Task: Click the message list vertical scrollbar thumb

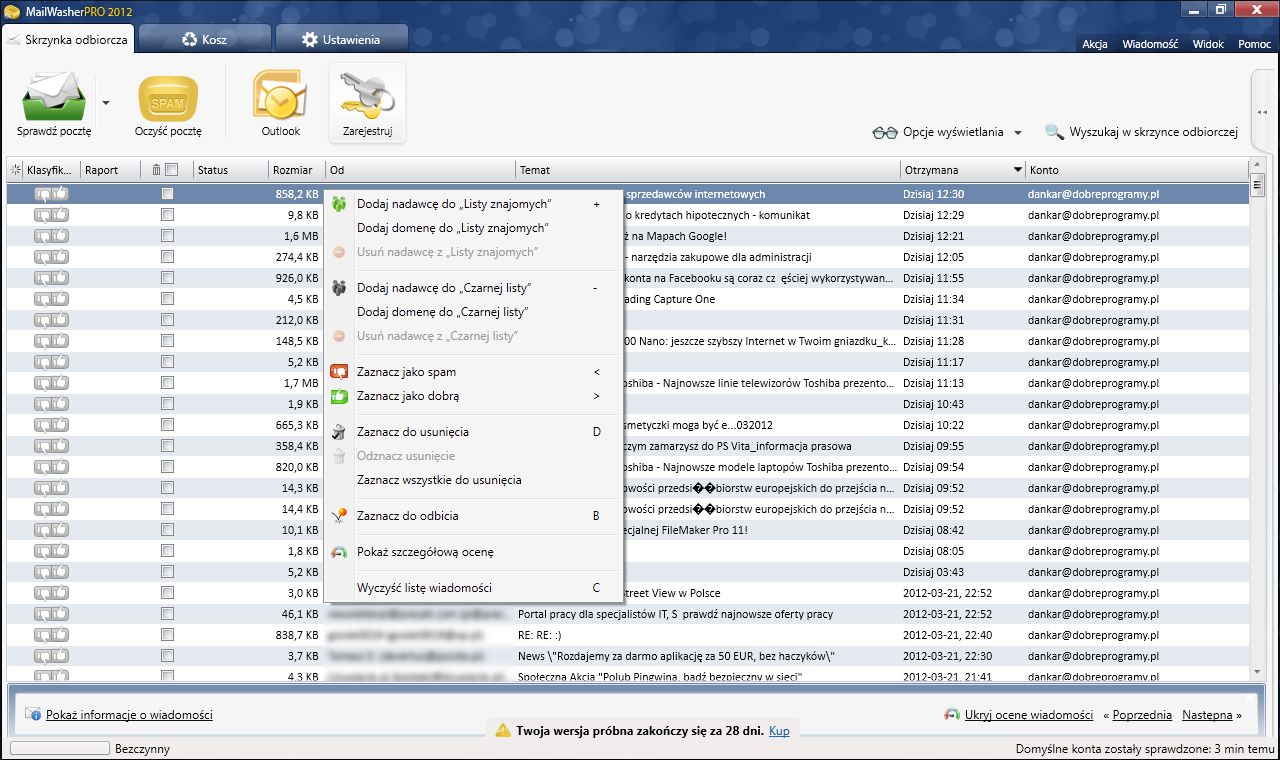Action: pyautogui.click(x=1258, y=186)
